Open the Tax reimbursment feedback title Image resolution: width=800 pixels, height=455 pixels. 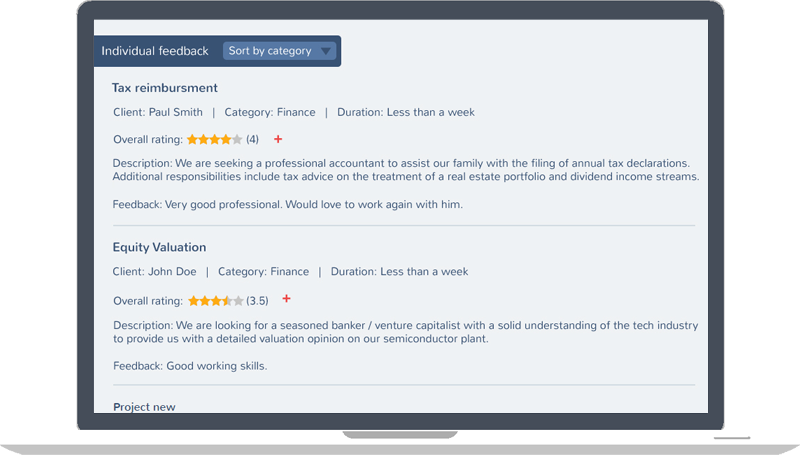[x=165, y=88]
